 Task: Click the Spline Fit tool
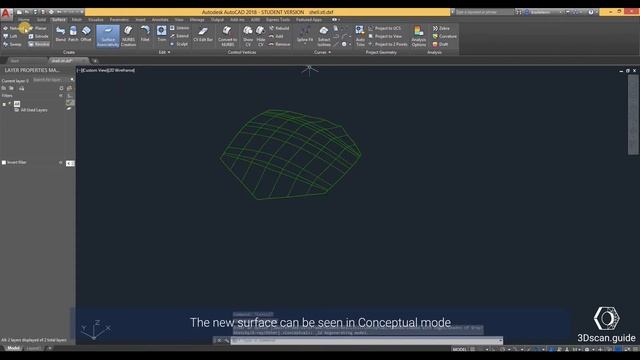click(304, 34)
